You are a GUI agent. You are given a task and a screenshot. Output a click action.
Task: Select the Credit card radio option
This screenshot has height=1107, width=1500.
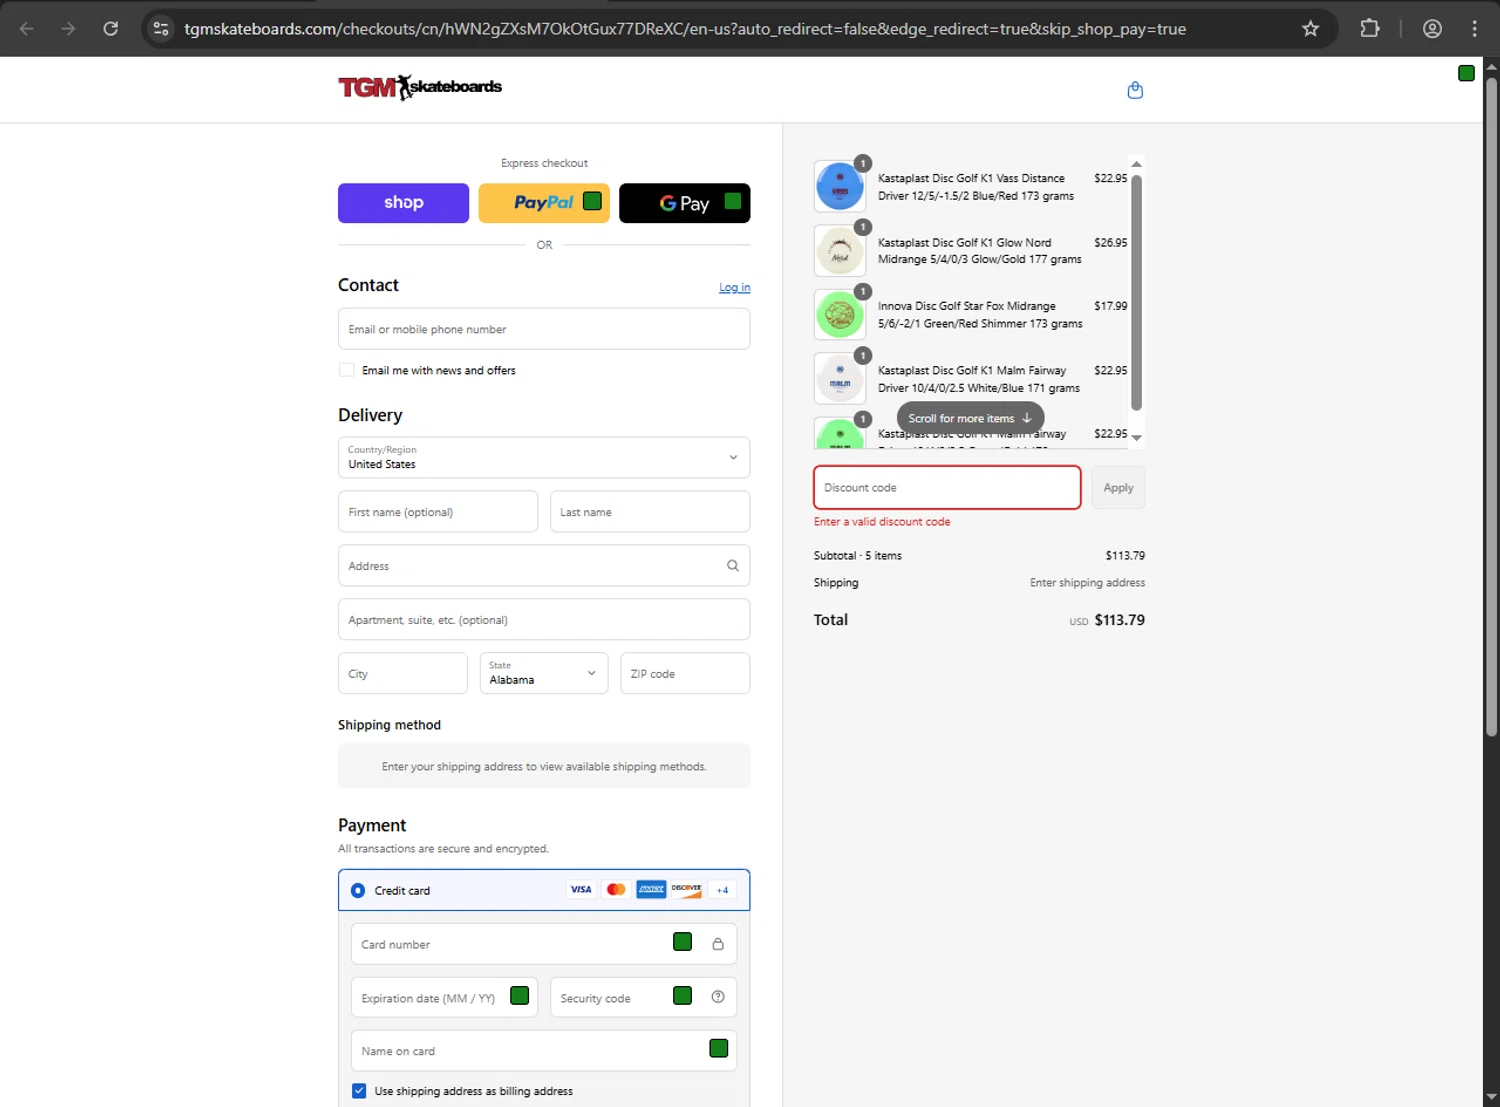pos(358,890)
